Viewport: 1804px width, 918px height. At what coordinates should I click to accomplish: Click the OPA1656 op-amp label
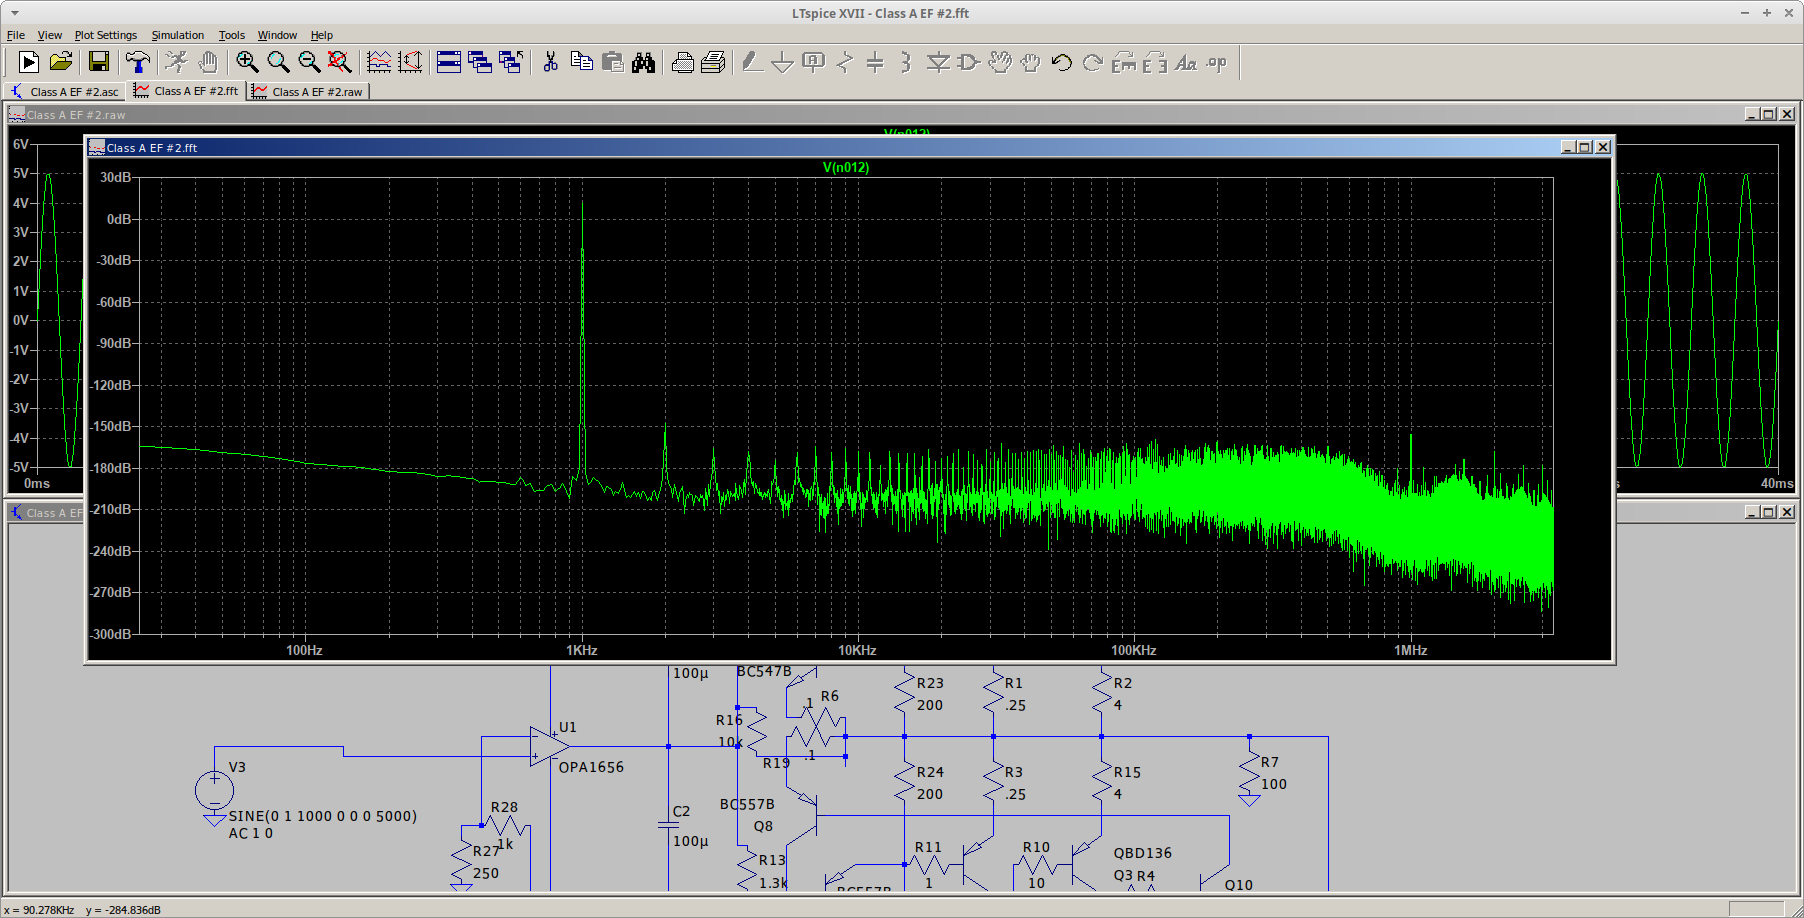coord(591,767)
